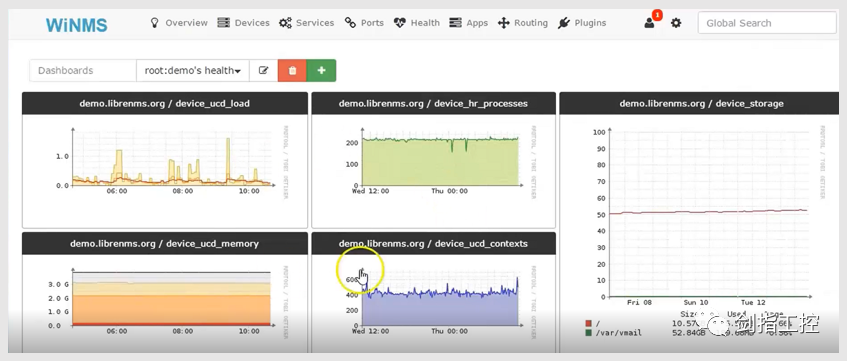Open the user account menu icon
The width and height of the screenshot is (847, 361).
coord(649,23)
